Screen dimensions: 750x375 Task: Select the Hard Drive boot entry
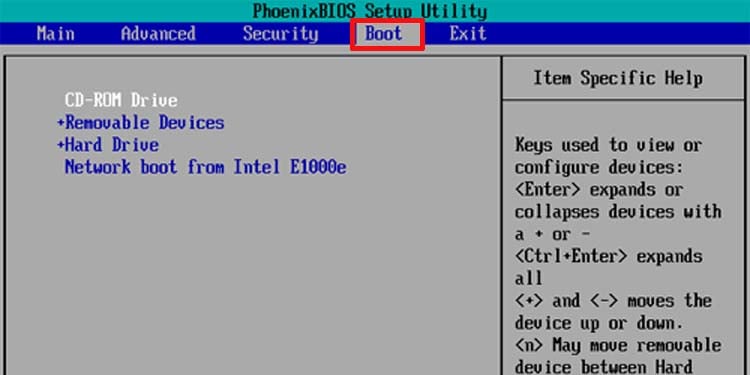tap(111, 145)
